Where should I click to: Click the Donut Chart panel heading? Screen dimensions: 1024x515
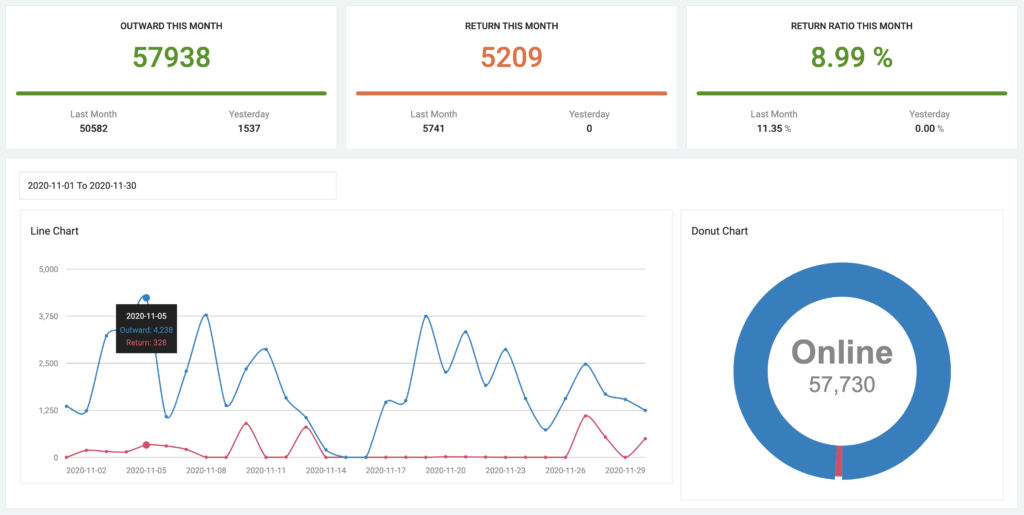pyautogui.click(x=719, y=231)
